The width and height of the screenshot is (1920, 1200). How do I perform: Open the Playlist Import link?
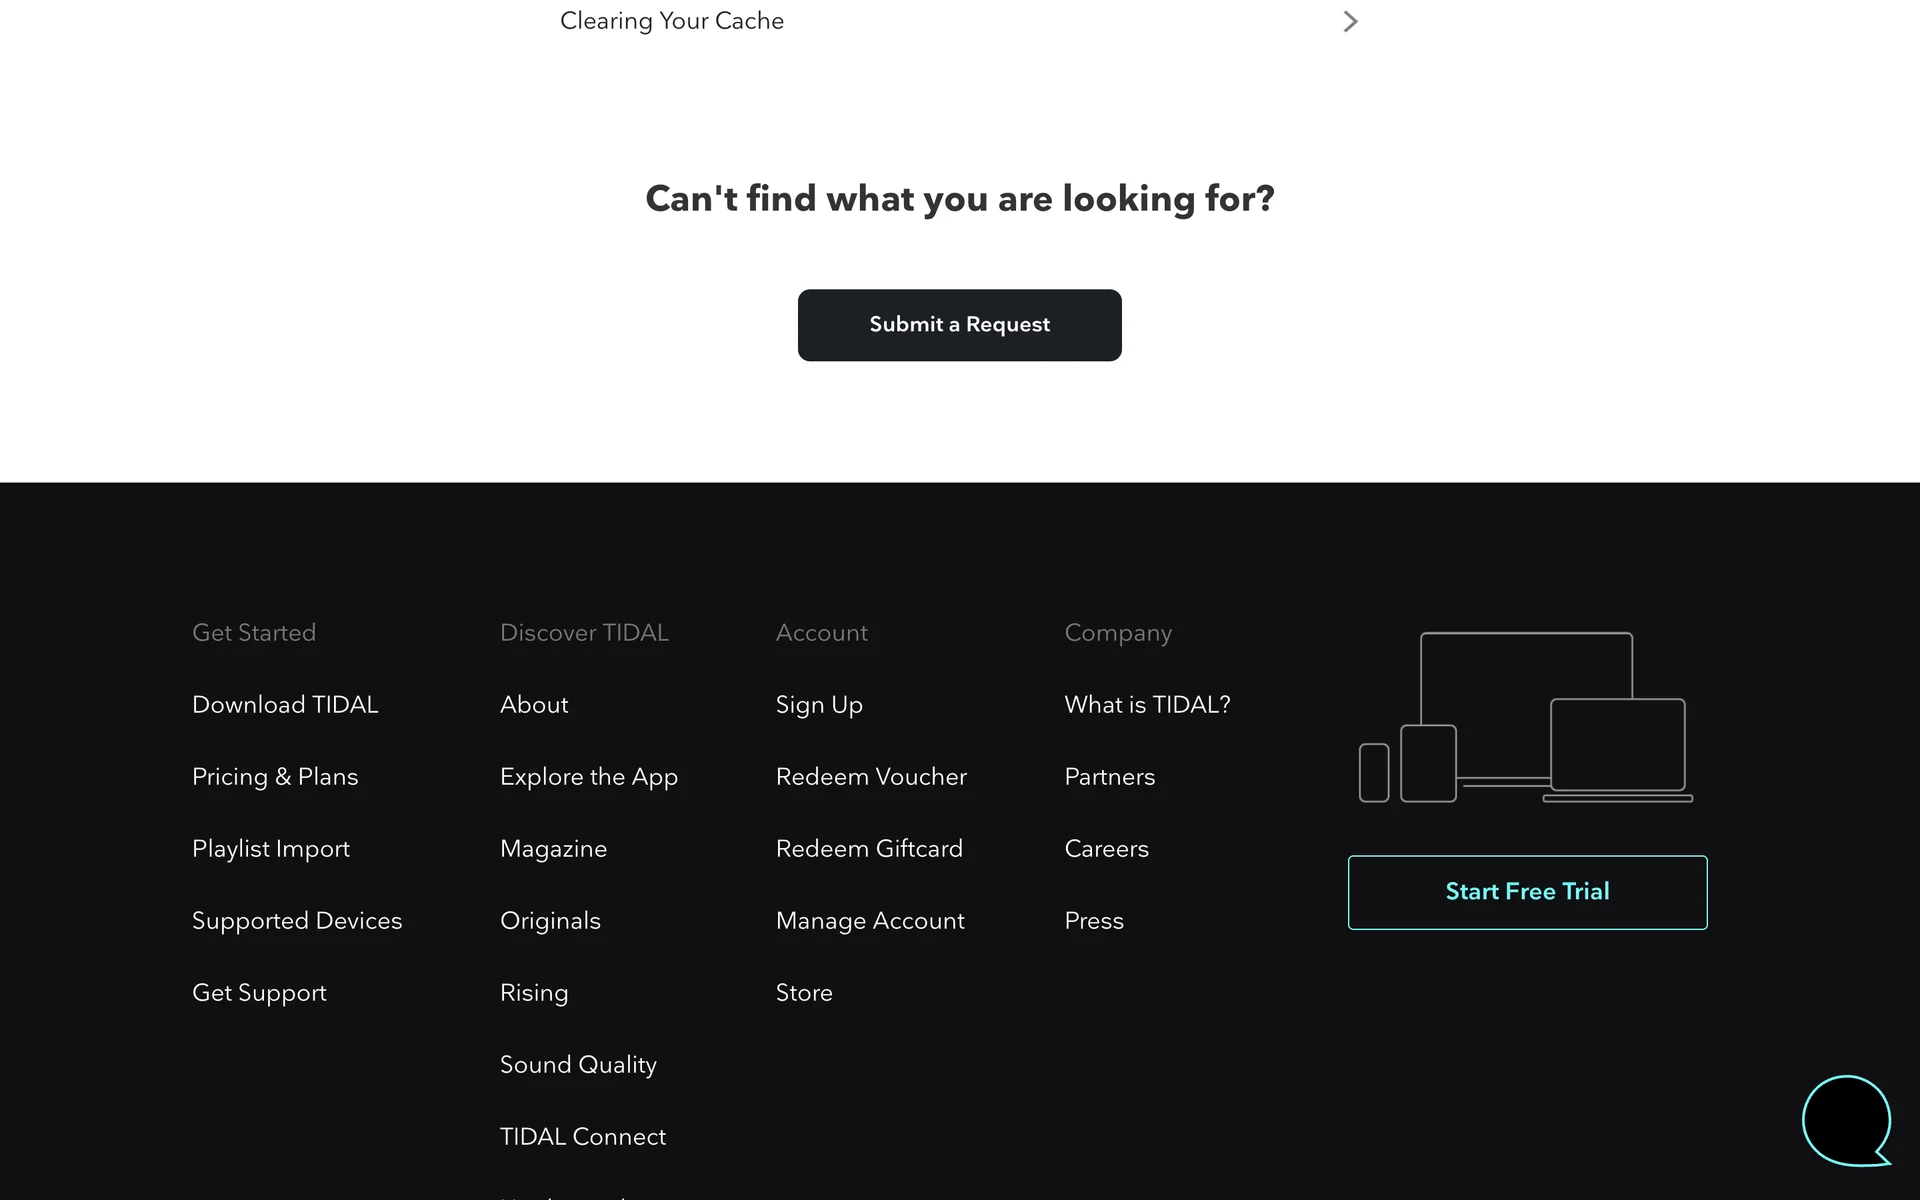pyautogui.click(x=270, y=849)
